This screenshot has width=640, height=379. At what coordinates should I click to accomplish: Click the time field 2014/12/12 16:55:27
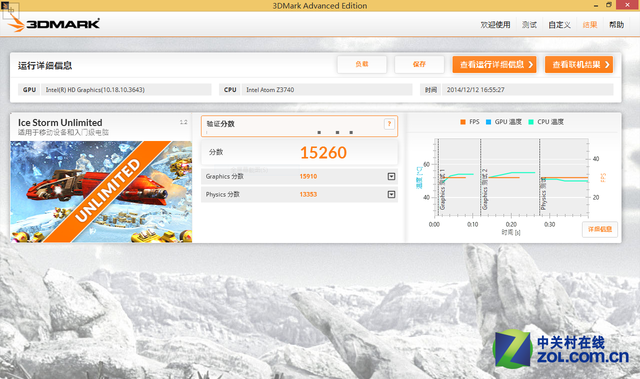point(527,90)
